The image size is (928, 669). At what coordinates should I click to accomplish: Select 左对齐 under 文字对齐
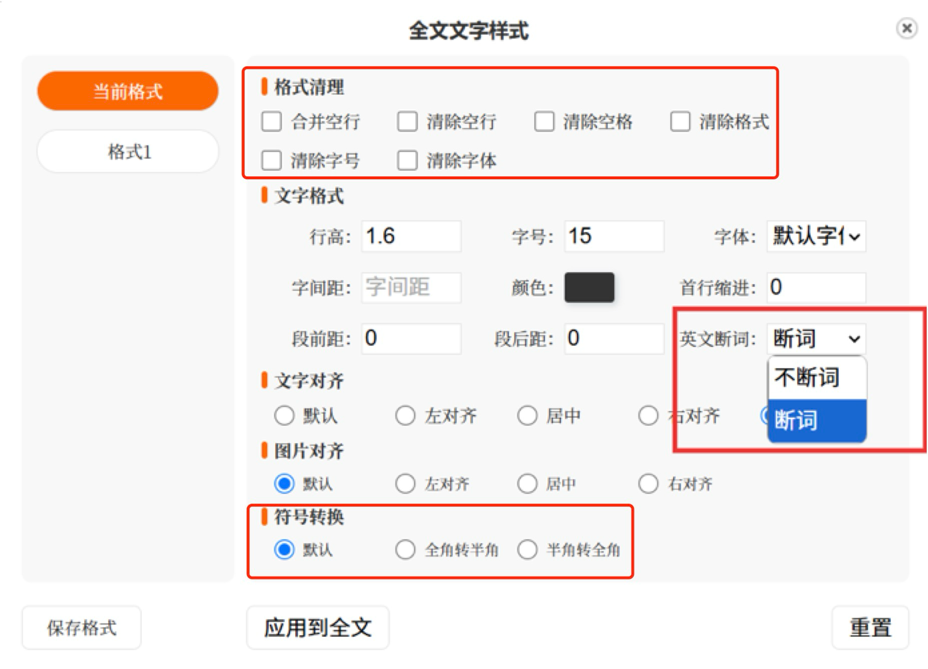pyautogui.click(x=405, y=416)
